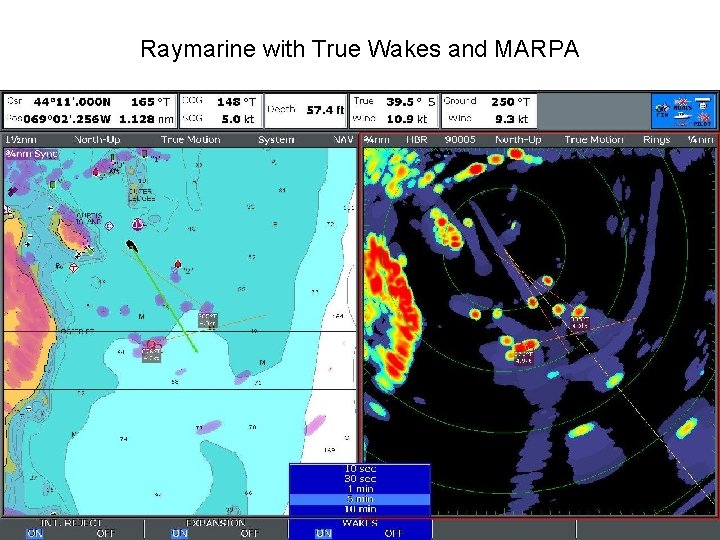This screenshot has width=720, height=540.
Task: Choose 10 min wake length
Action: tap(360, 509)
